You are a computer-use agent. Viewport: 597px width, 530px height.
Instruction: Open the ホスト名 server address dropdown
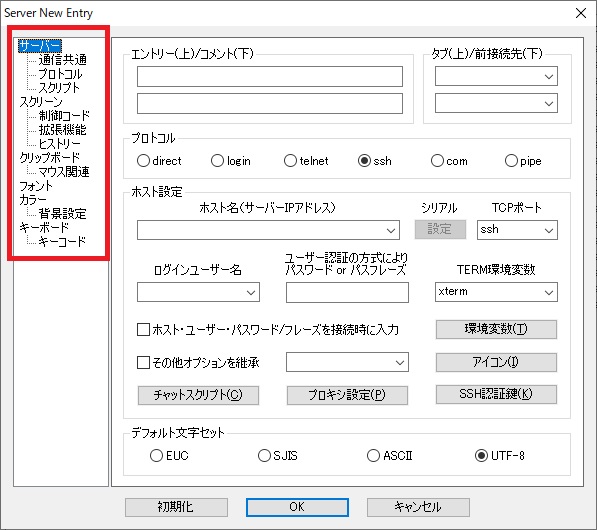coord(268,230)
